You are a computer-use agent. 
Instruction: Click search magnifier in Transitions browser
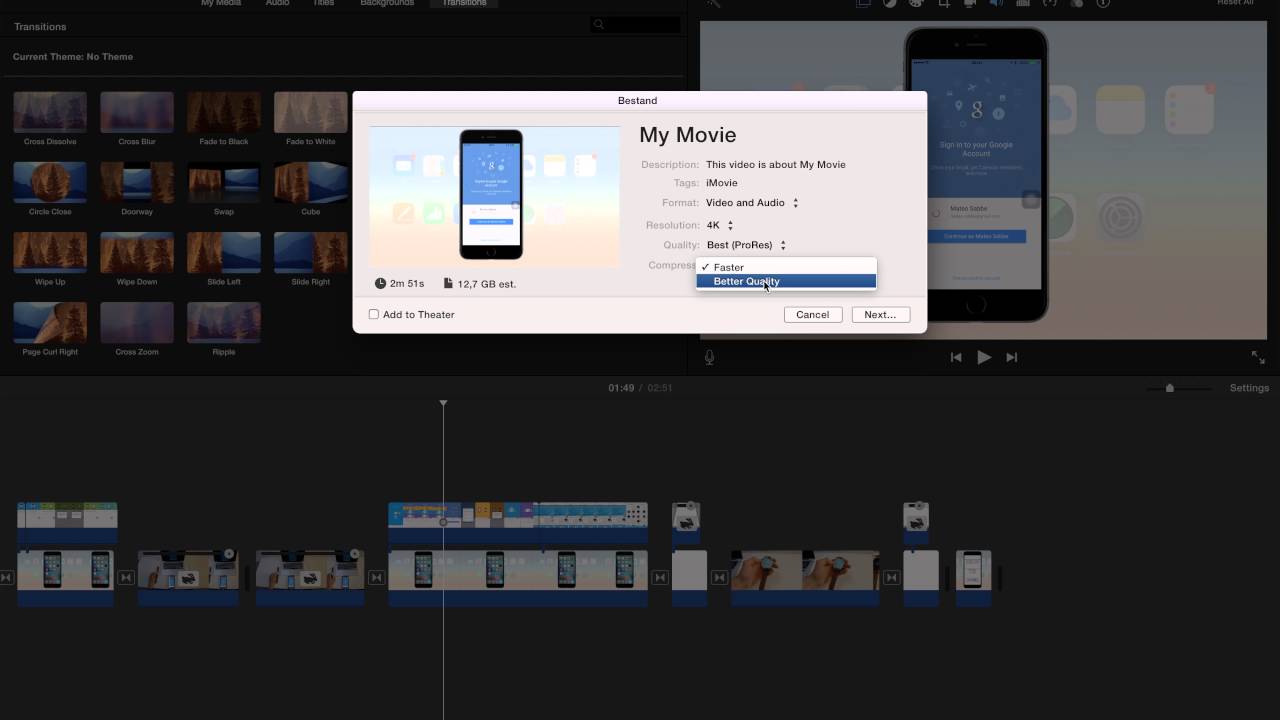[x=599, y=25]
